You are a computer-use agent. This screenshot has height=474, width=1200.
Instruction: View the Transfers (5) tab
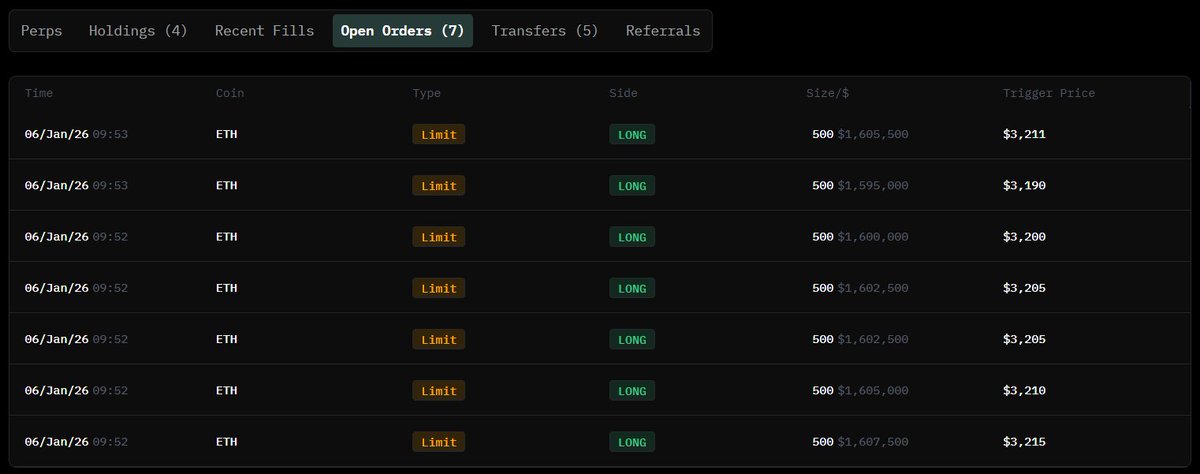pyautogui.click(x=545, y=31)
